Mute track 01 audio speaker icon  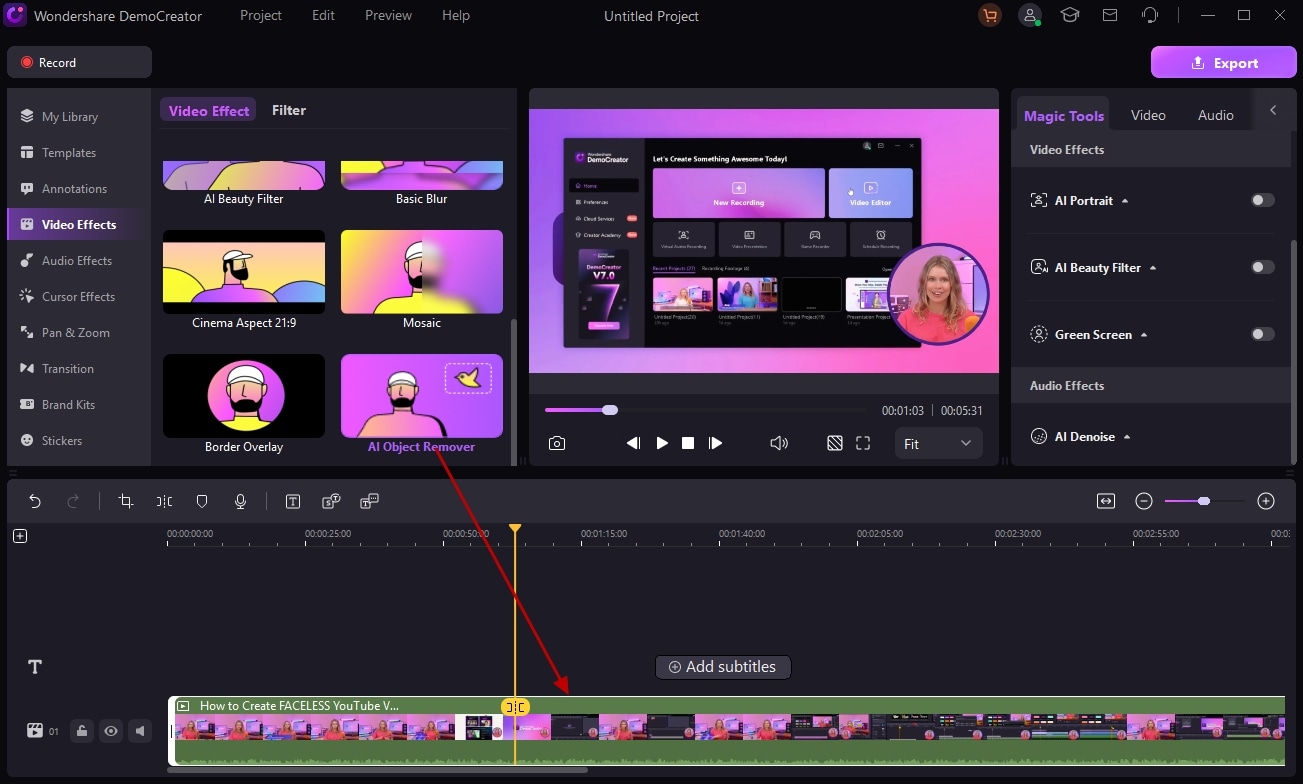pos(140,731)
